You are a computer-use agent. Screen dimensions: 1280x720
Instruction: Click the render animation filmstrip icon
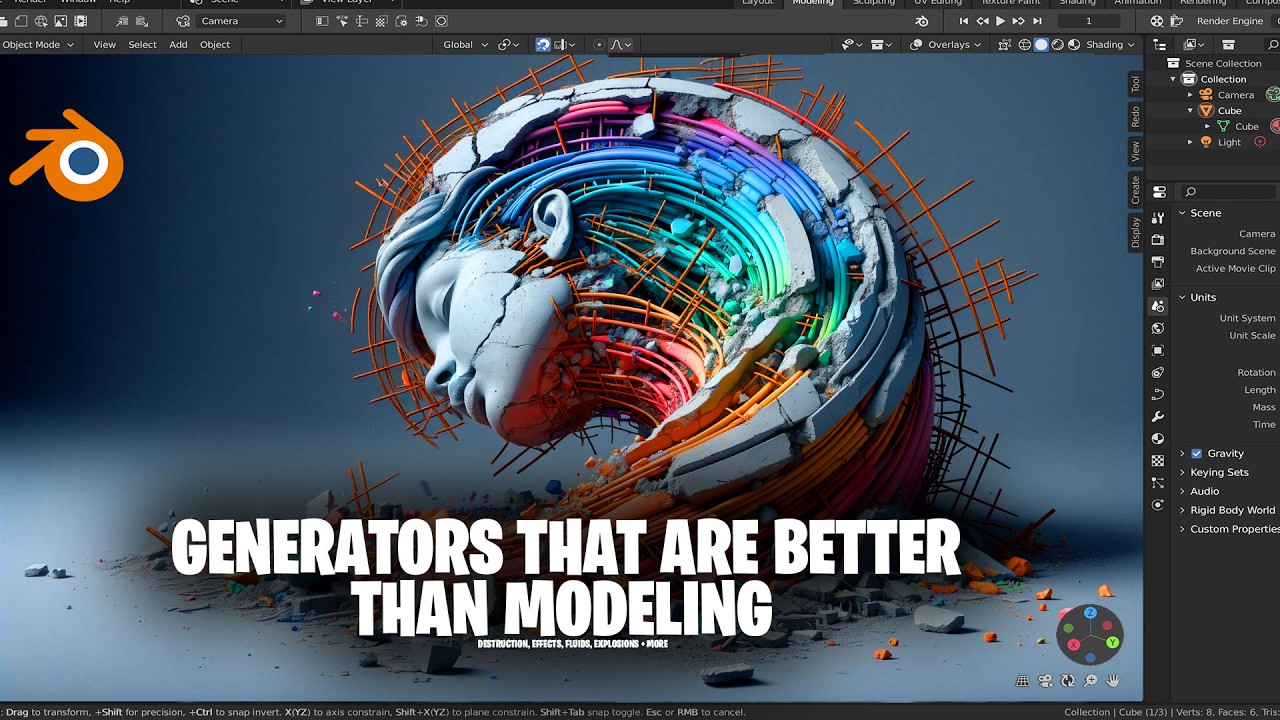click(x=81, y=21)
